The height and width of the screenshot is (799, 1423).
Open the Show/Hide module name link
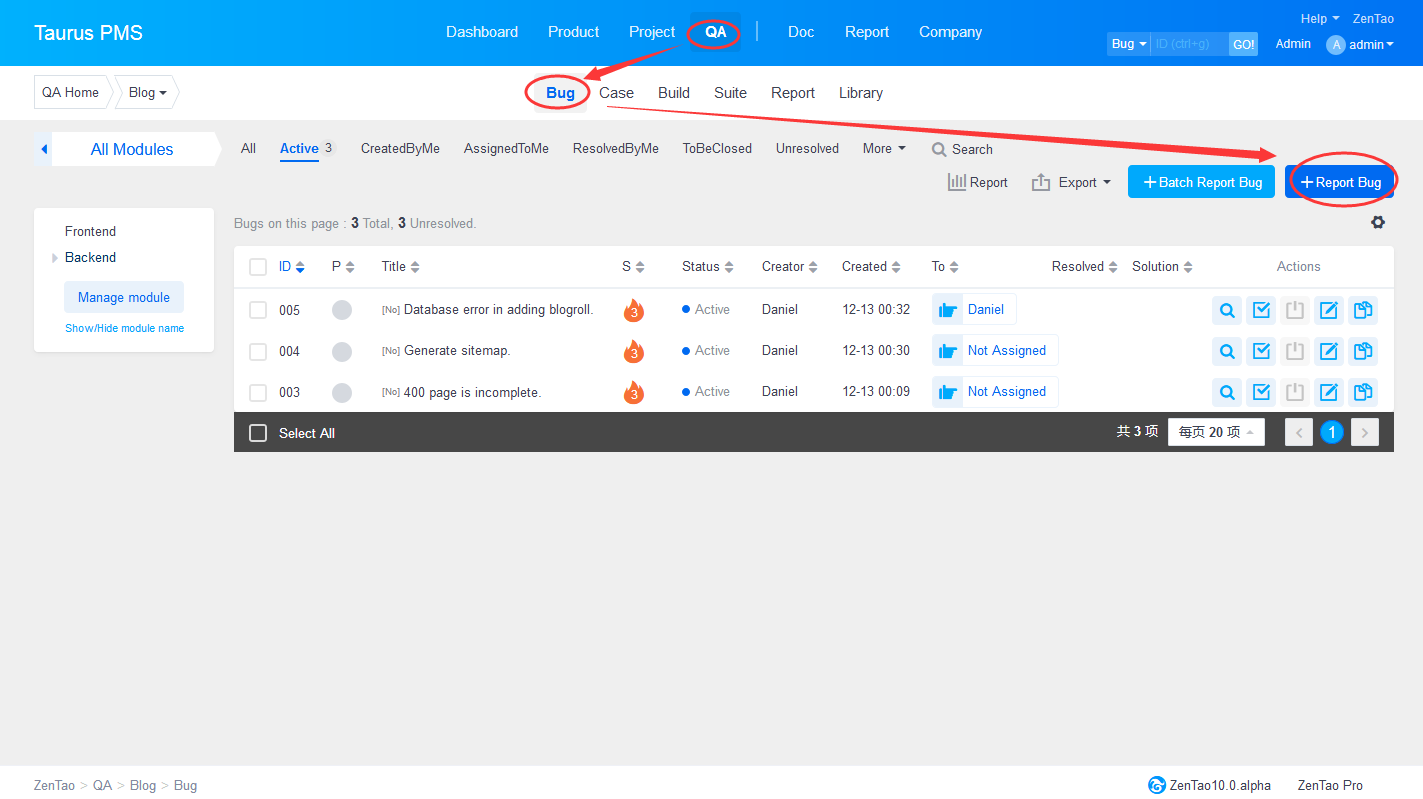click(124, 328)
